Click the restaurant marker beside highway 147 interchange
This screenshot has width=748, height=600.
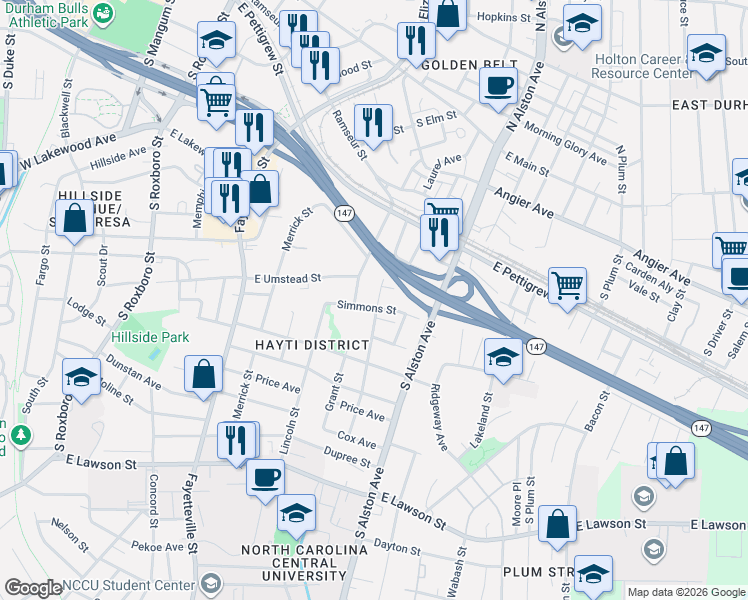(x=255, y=131)
